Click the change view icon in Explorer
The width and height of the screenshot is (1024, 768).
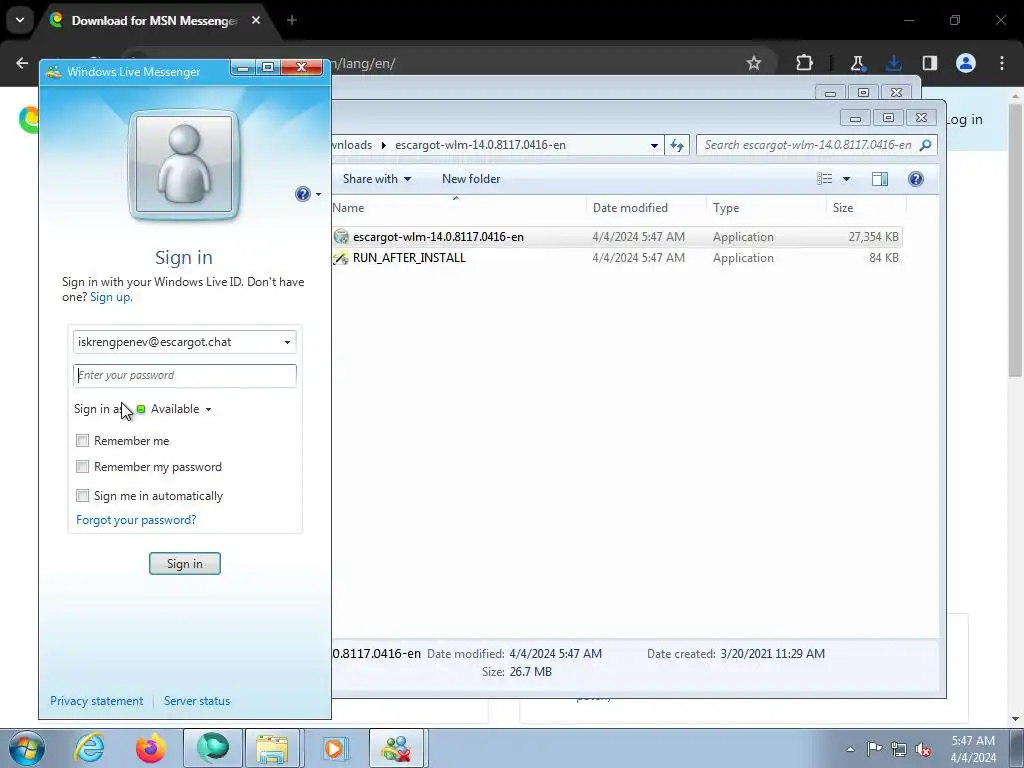pyautogui.click(x=825, y=179)
